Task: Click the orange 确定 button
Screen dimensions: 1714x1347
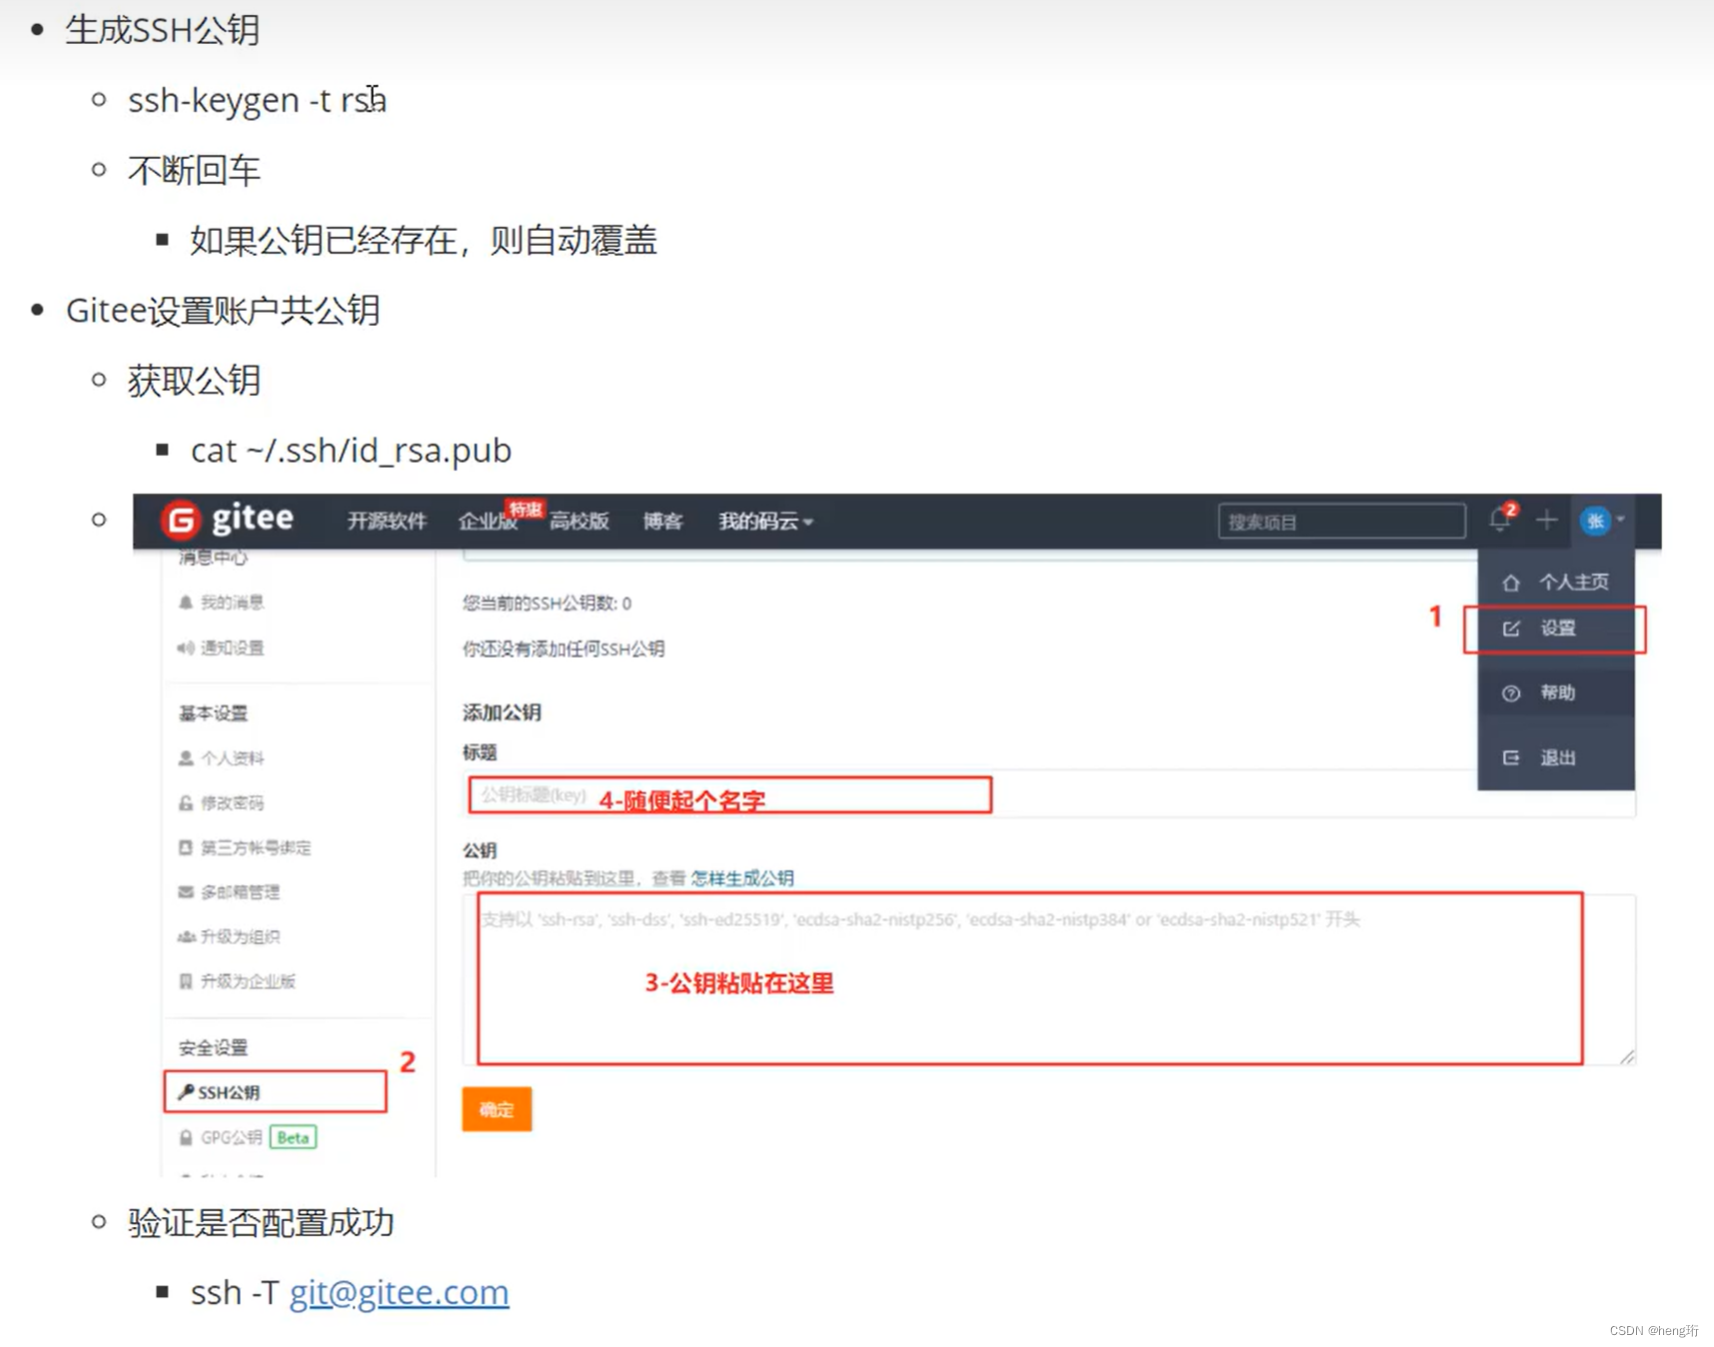Action: point(496,1109)
